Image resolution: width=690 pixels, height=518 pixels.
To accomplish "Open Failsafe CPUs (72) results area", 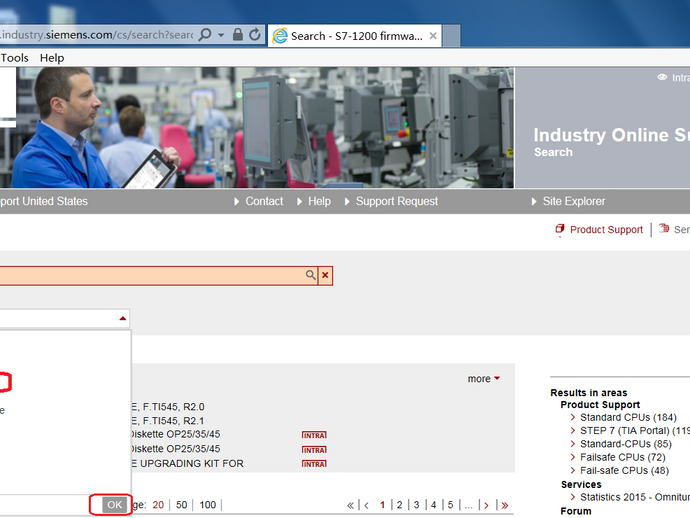I will (623, 457).
